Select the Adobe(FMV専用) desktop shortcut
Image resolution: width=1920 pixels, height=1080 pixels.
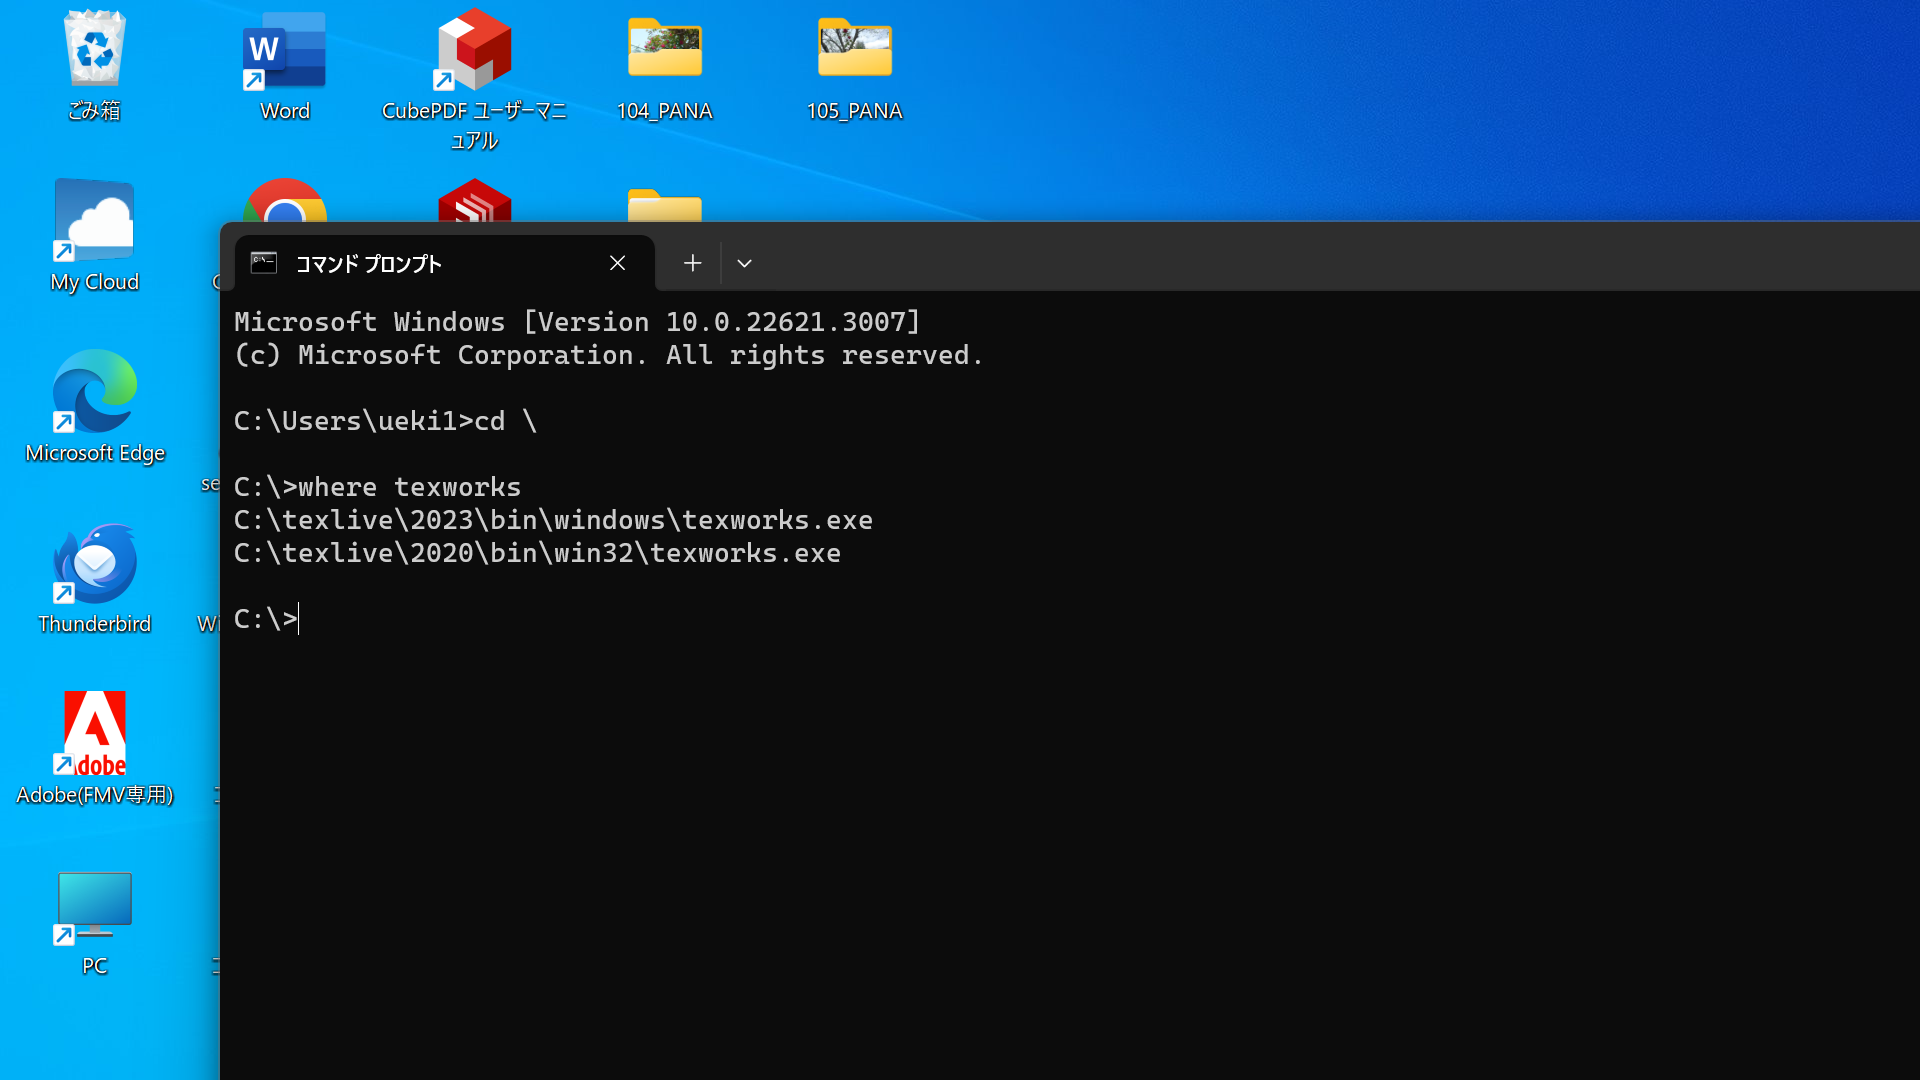coord(95,749)
